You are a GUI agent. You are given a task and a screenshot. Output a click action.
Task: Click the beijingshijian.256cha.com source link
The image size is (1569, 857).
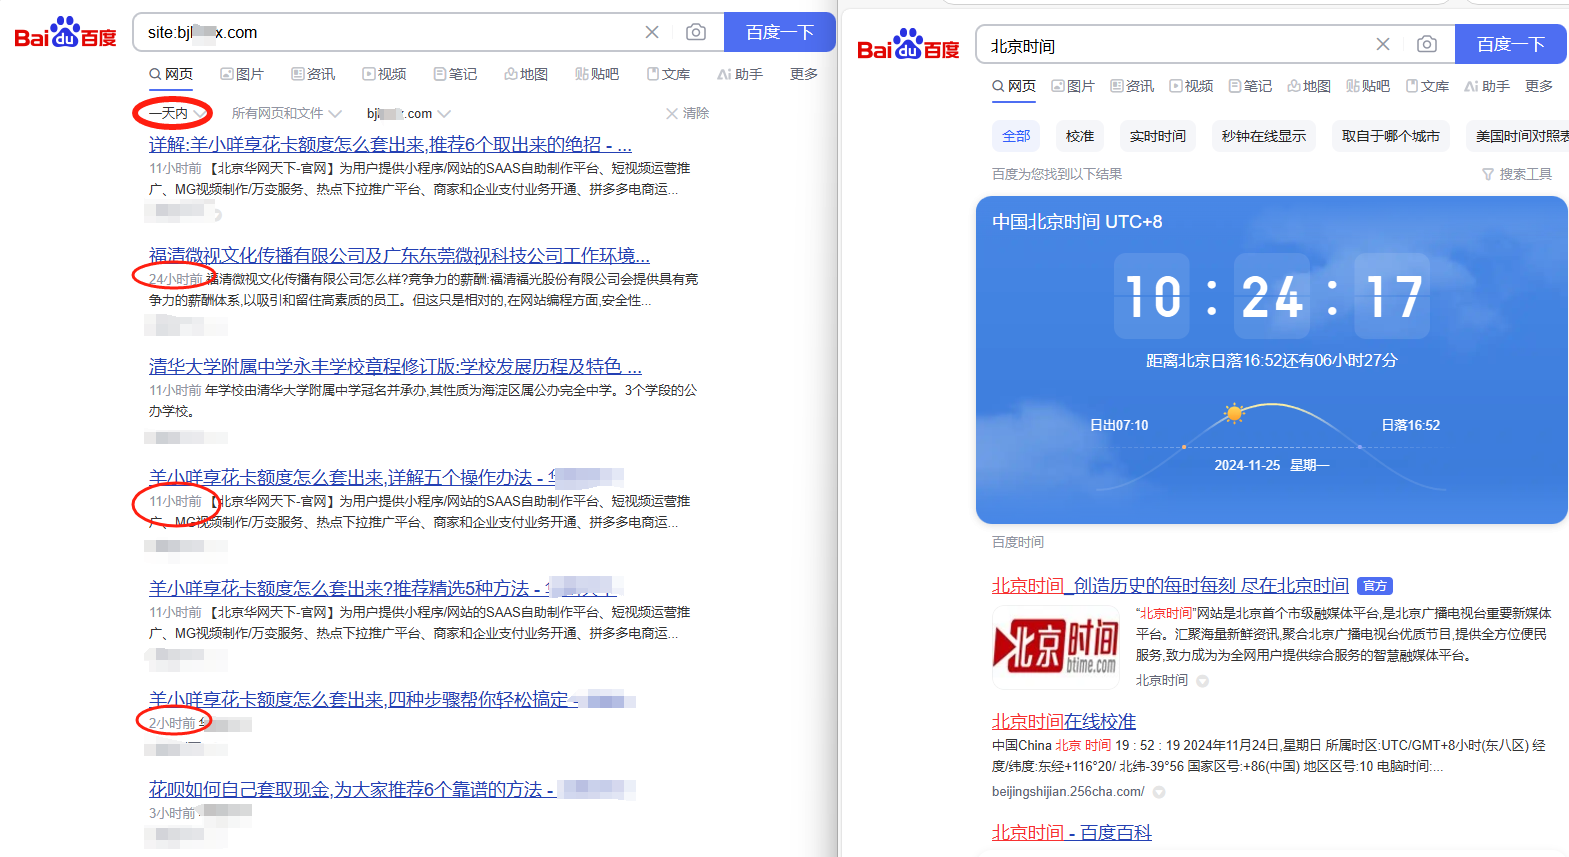(1068, 791)
